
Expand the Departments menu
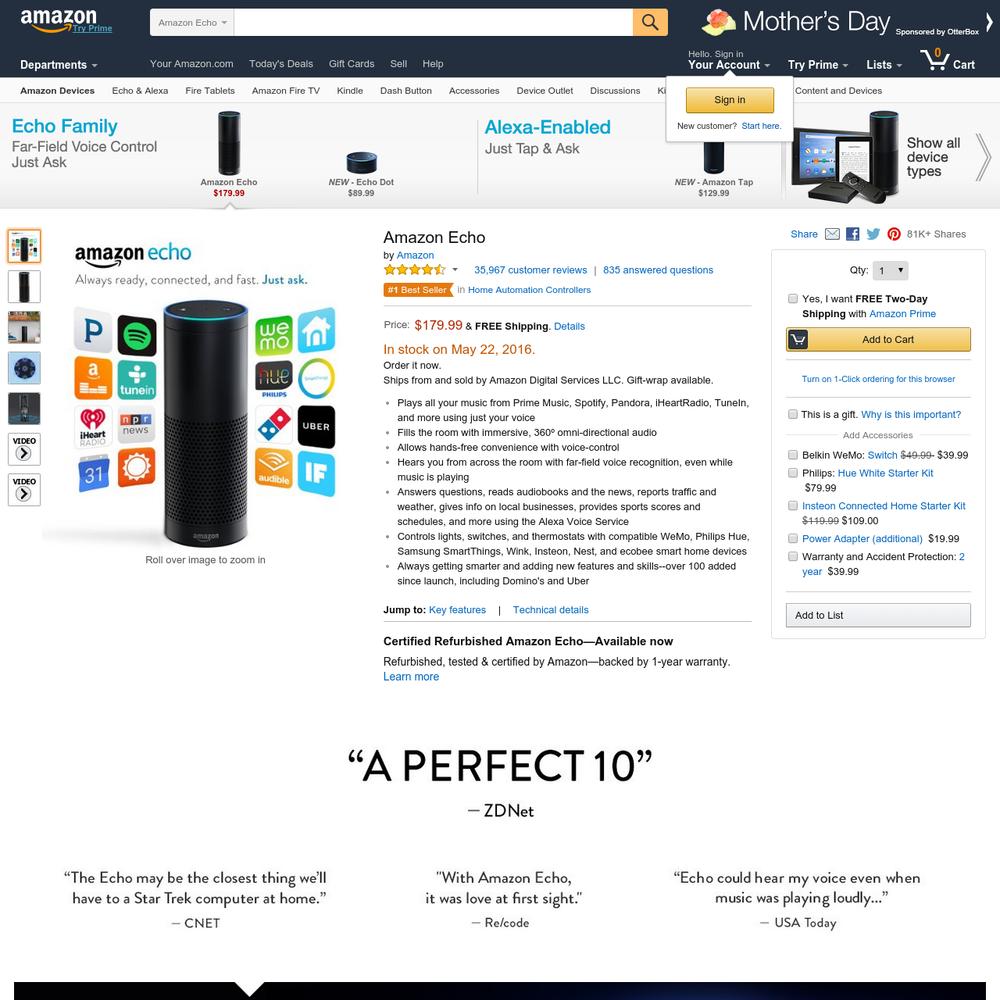pos(59,64)
